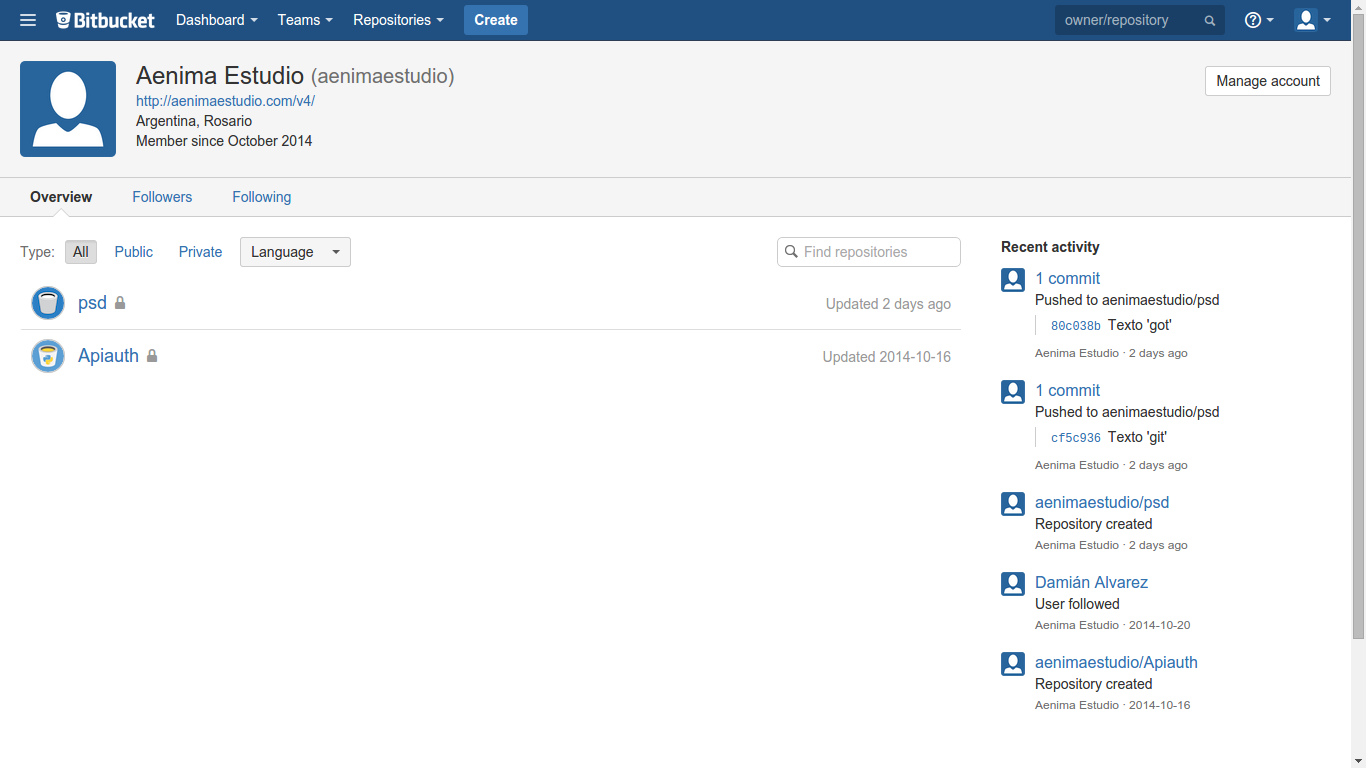Viewport: 1366px width, 768px height.
Task: Open the Apiauth repository link
Action: (x=108, y=356)
